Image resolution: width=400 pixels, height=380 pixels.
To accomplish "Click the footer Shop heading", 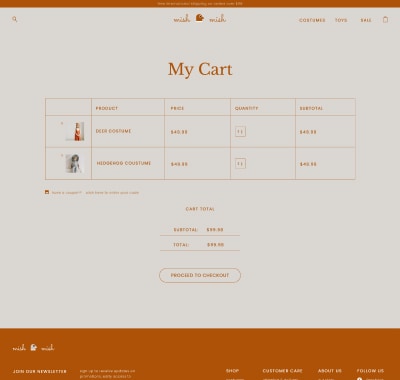I will coord(232,371).
